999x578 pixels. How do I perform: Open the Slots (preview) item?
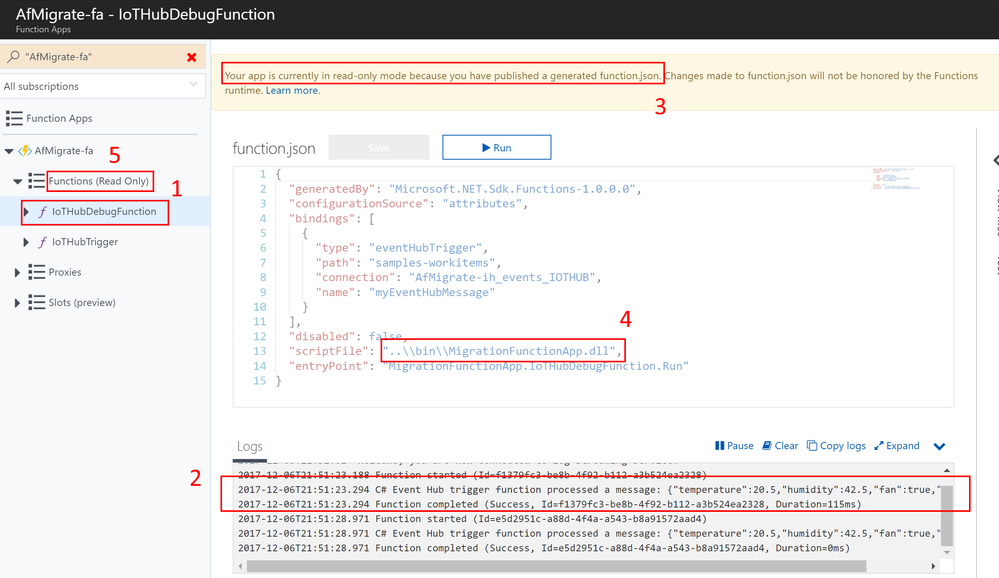tap(82, 303)
